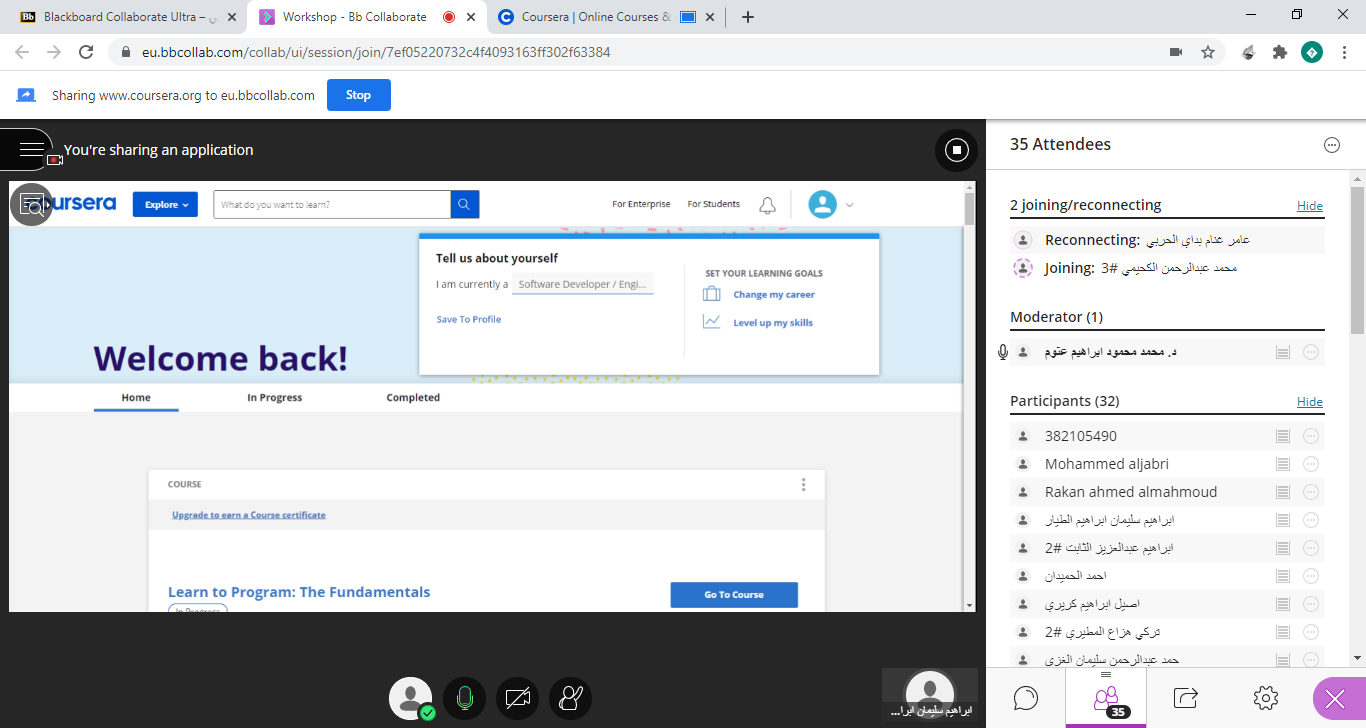1366x728 pixels.
Task: Open the Attendees tab showing 35
Action: pos(1106,697)
